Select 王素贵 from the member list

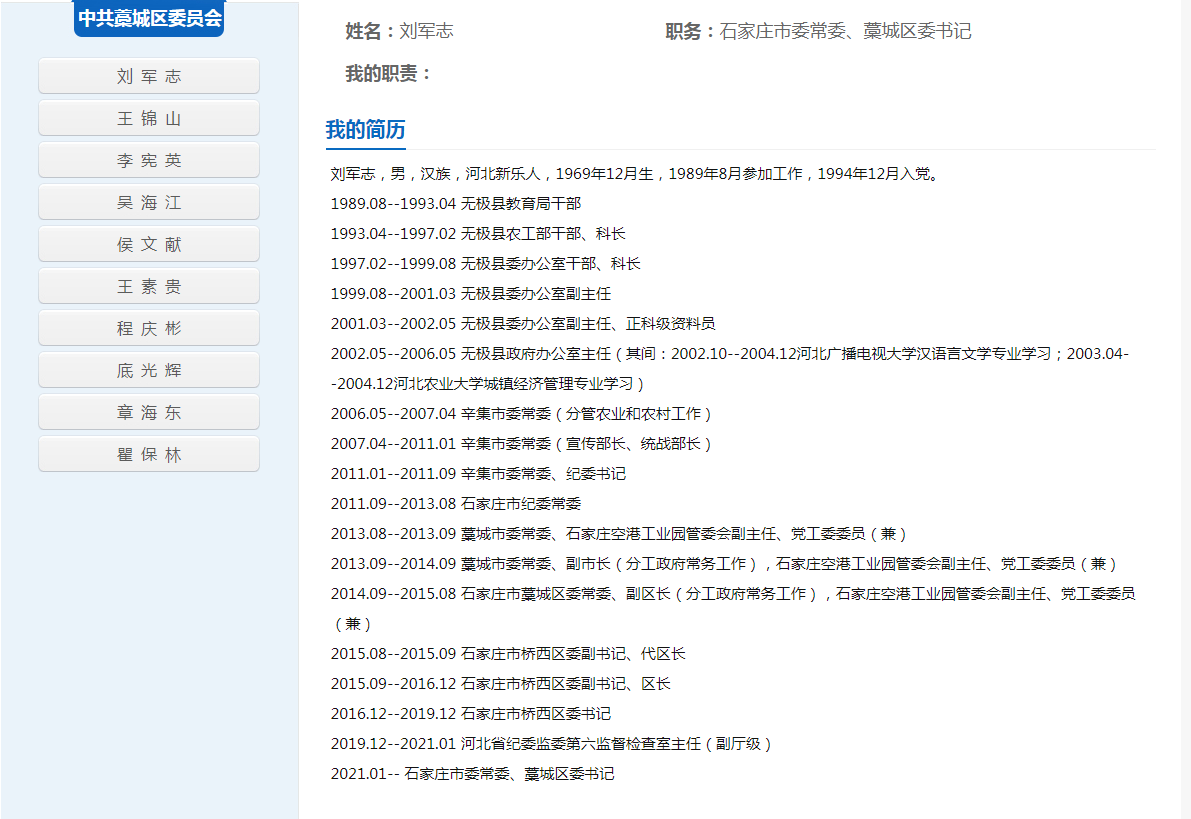tap(148, 285)
